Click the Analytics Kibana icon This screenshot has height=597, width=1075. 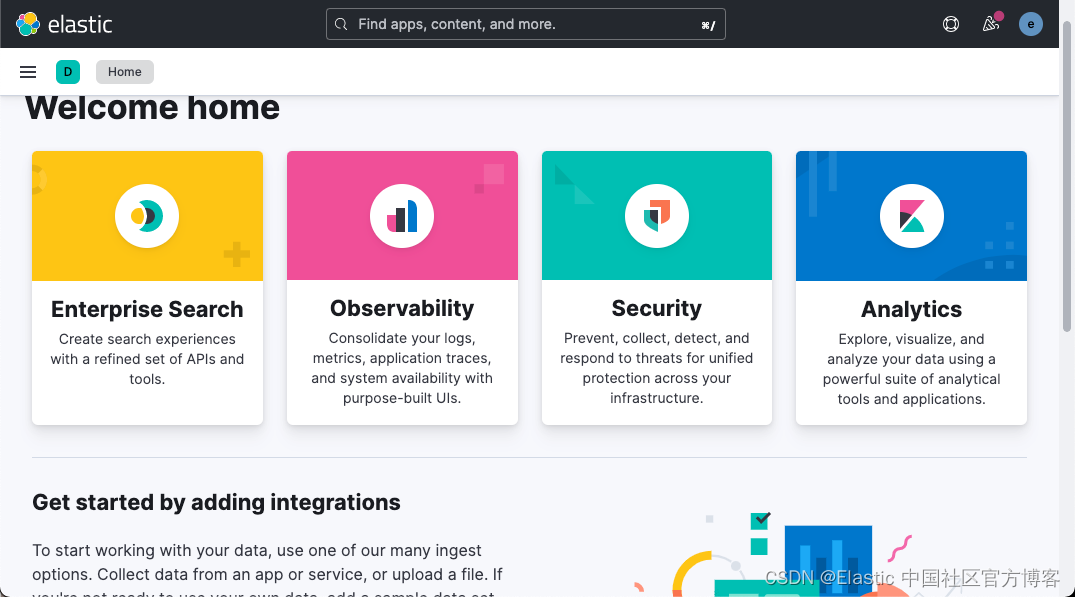911,216
